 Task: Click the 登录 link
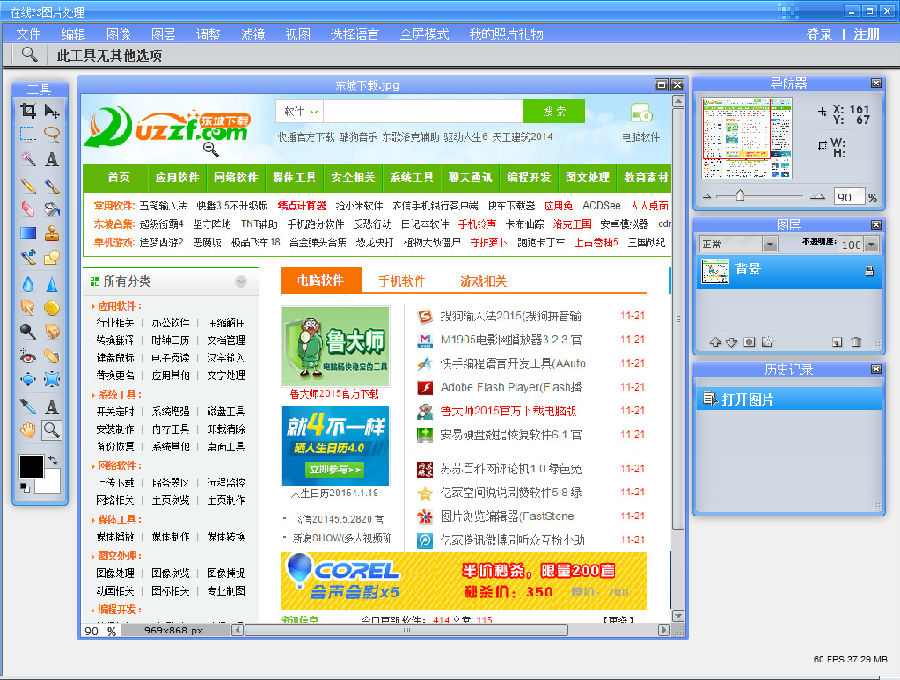click(x=818, y=34)
